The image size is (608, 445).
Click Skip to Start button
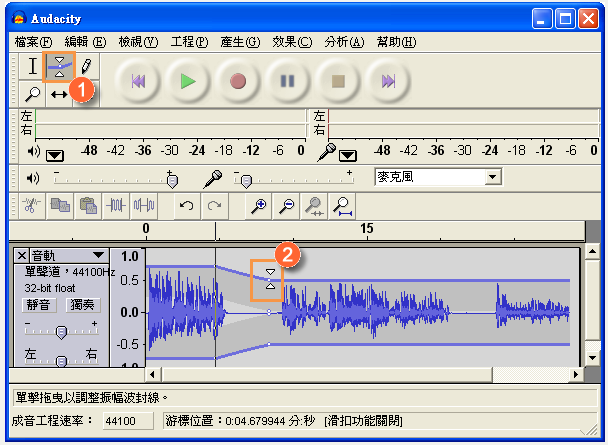pyautogui.click(x=138, y=81)
